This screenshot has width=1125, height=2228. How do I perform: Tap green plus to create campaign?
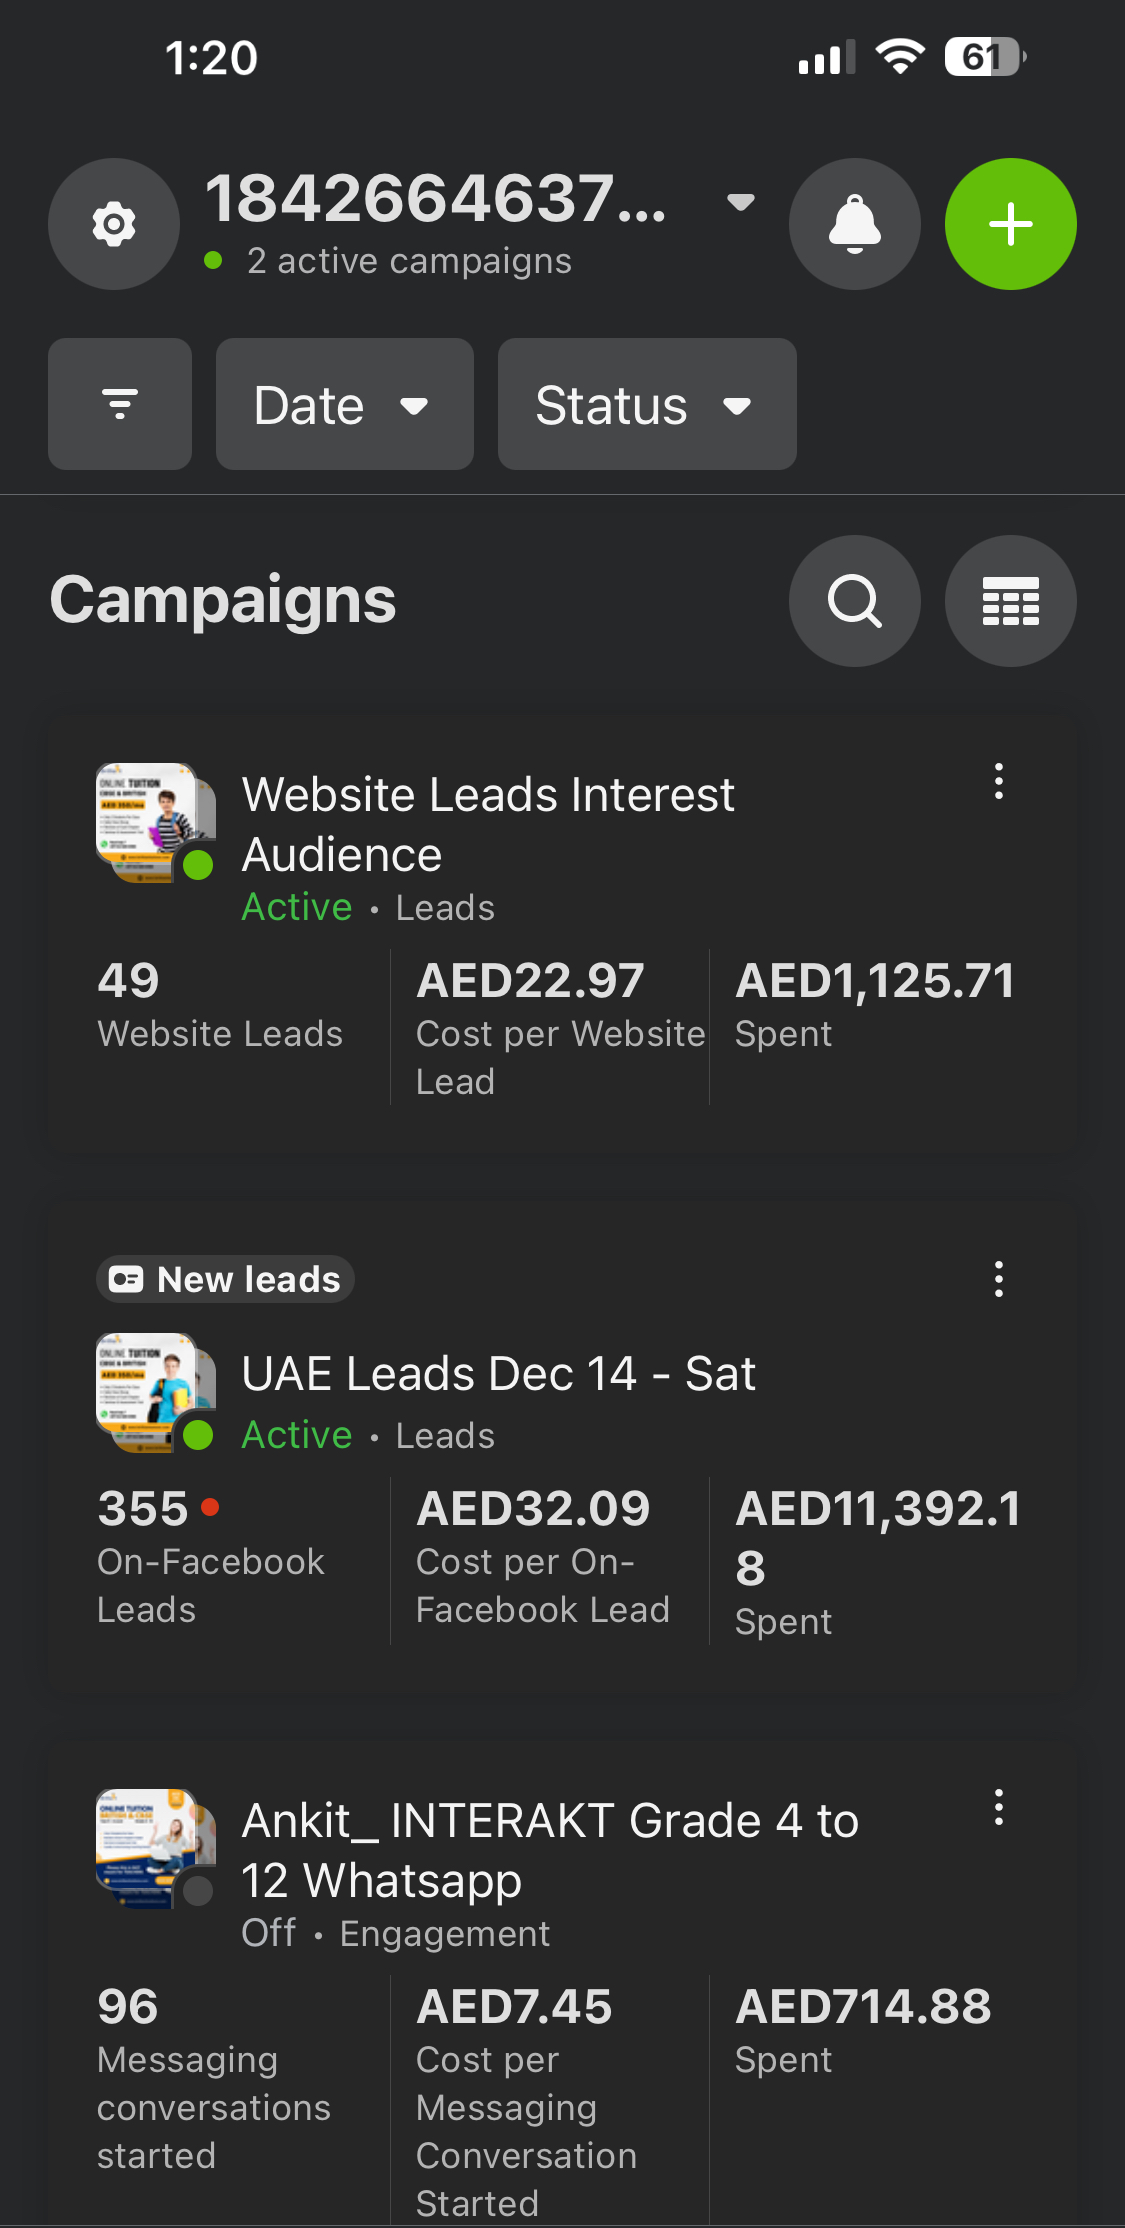1010,224
